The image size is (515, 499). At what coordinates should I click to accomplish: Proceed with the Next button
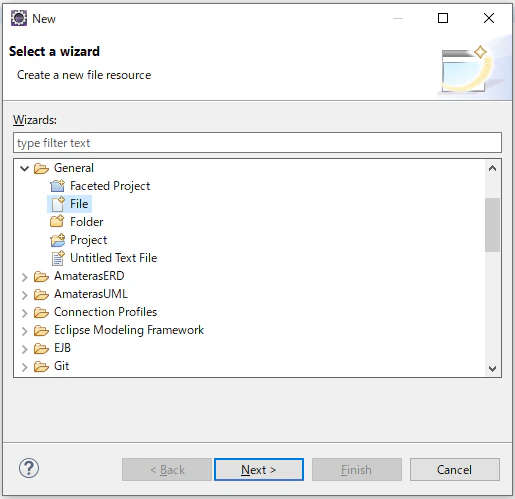coord(259,469)
